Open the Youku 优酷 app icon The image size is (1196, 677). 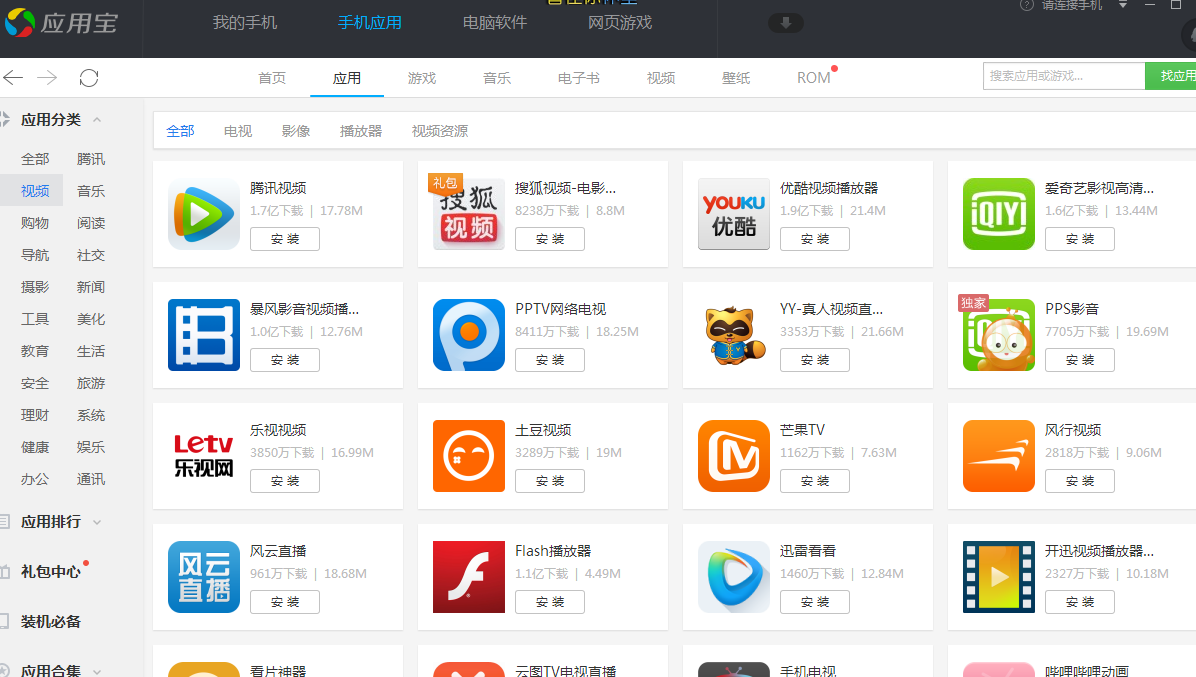pyautogui.click(x=734, y=214)
